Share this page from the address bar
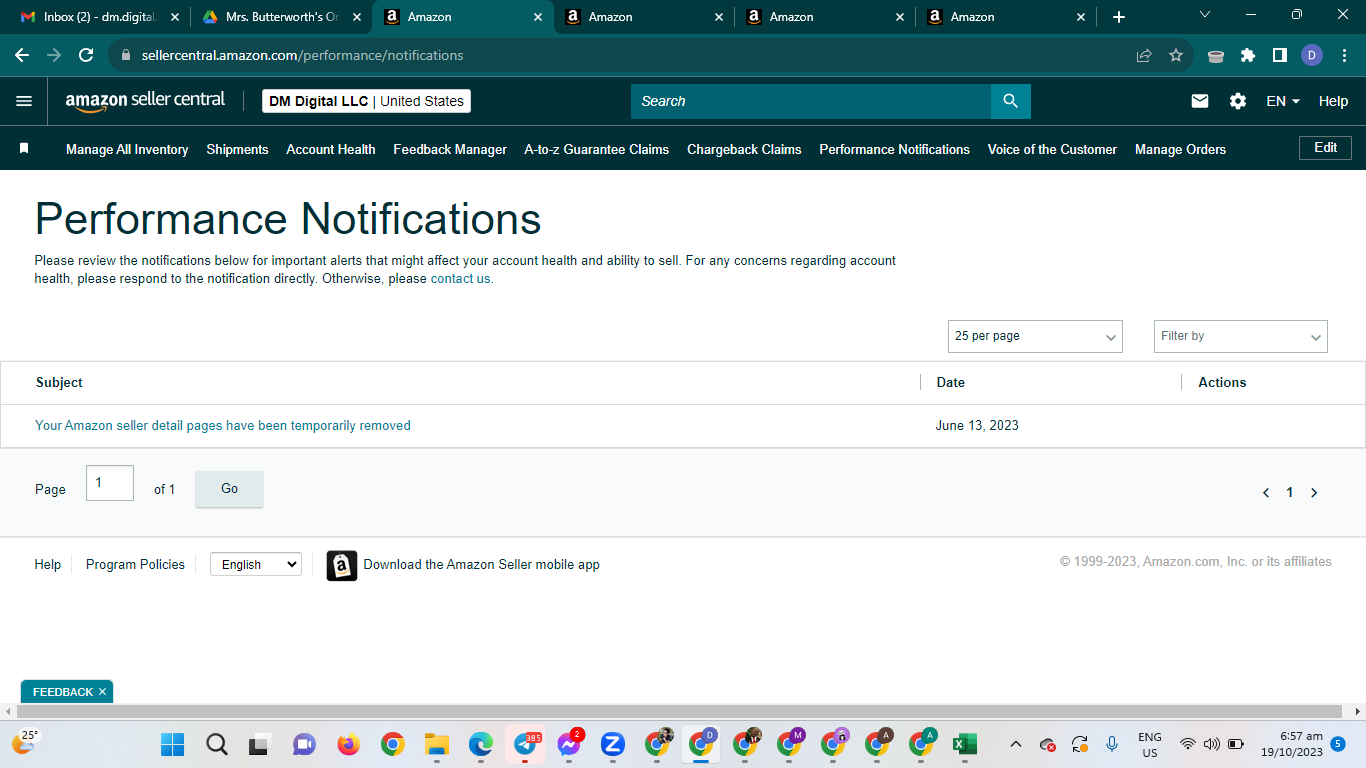 (x=1144, y=55)
